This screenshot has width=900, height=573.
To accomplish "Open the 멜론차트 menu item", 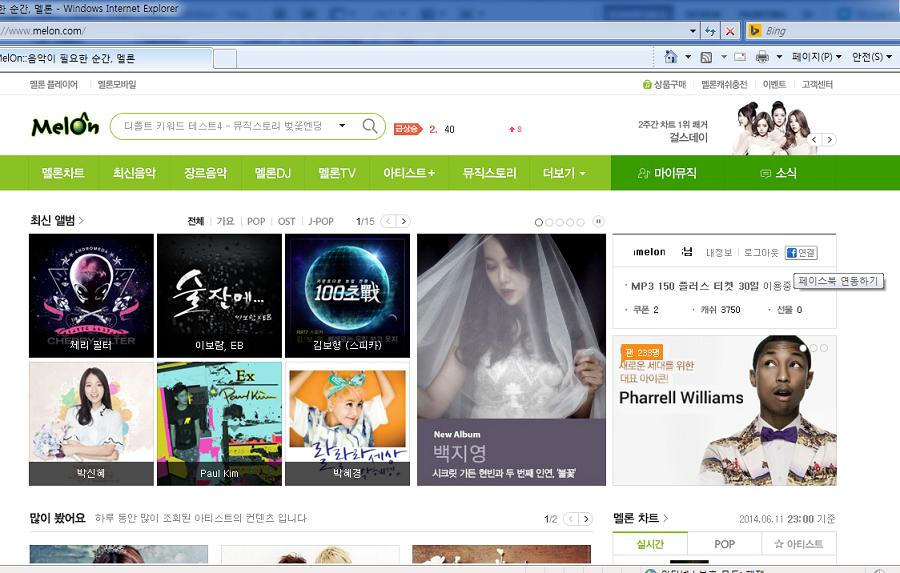I will (x=63, y=173).
